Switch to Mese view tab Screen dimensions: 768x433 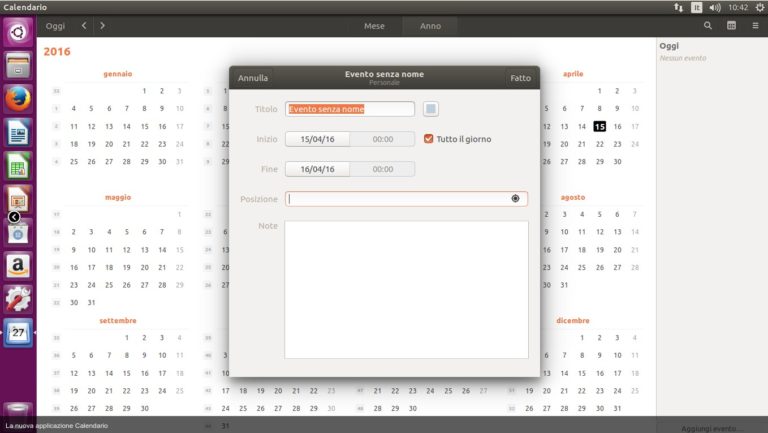click(374, 26)
